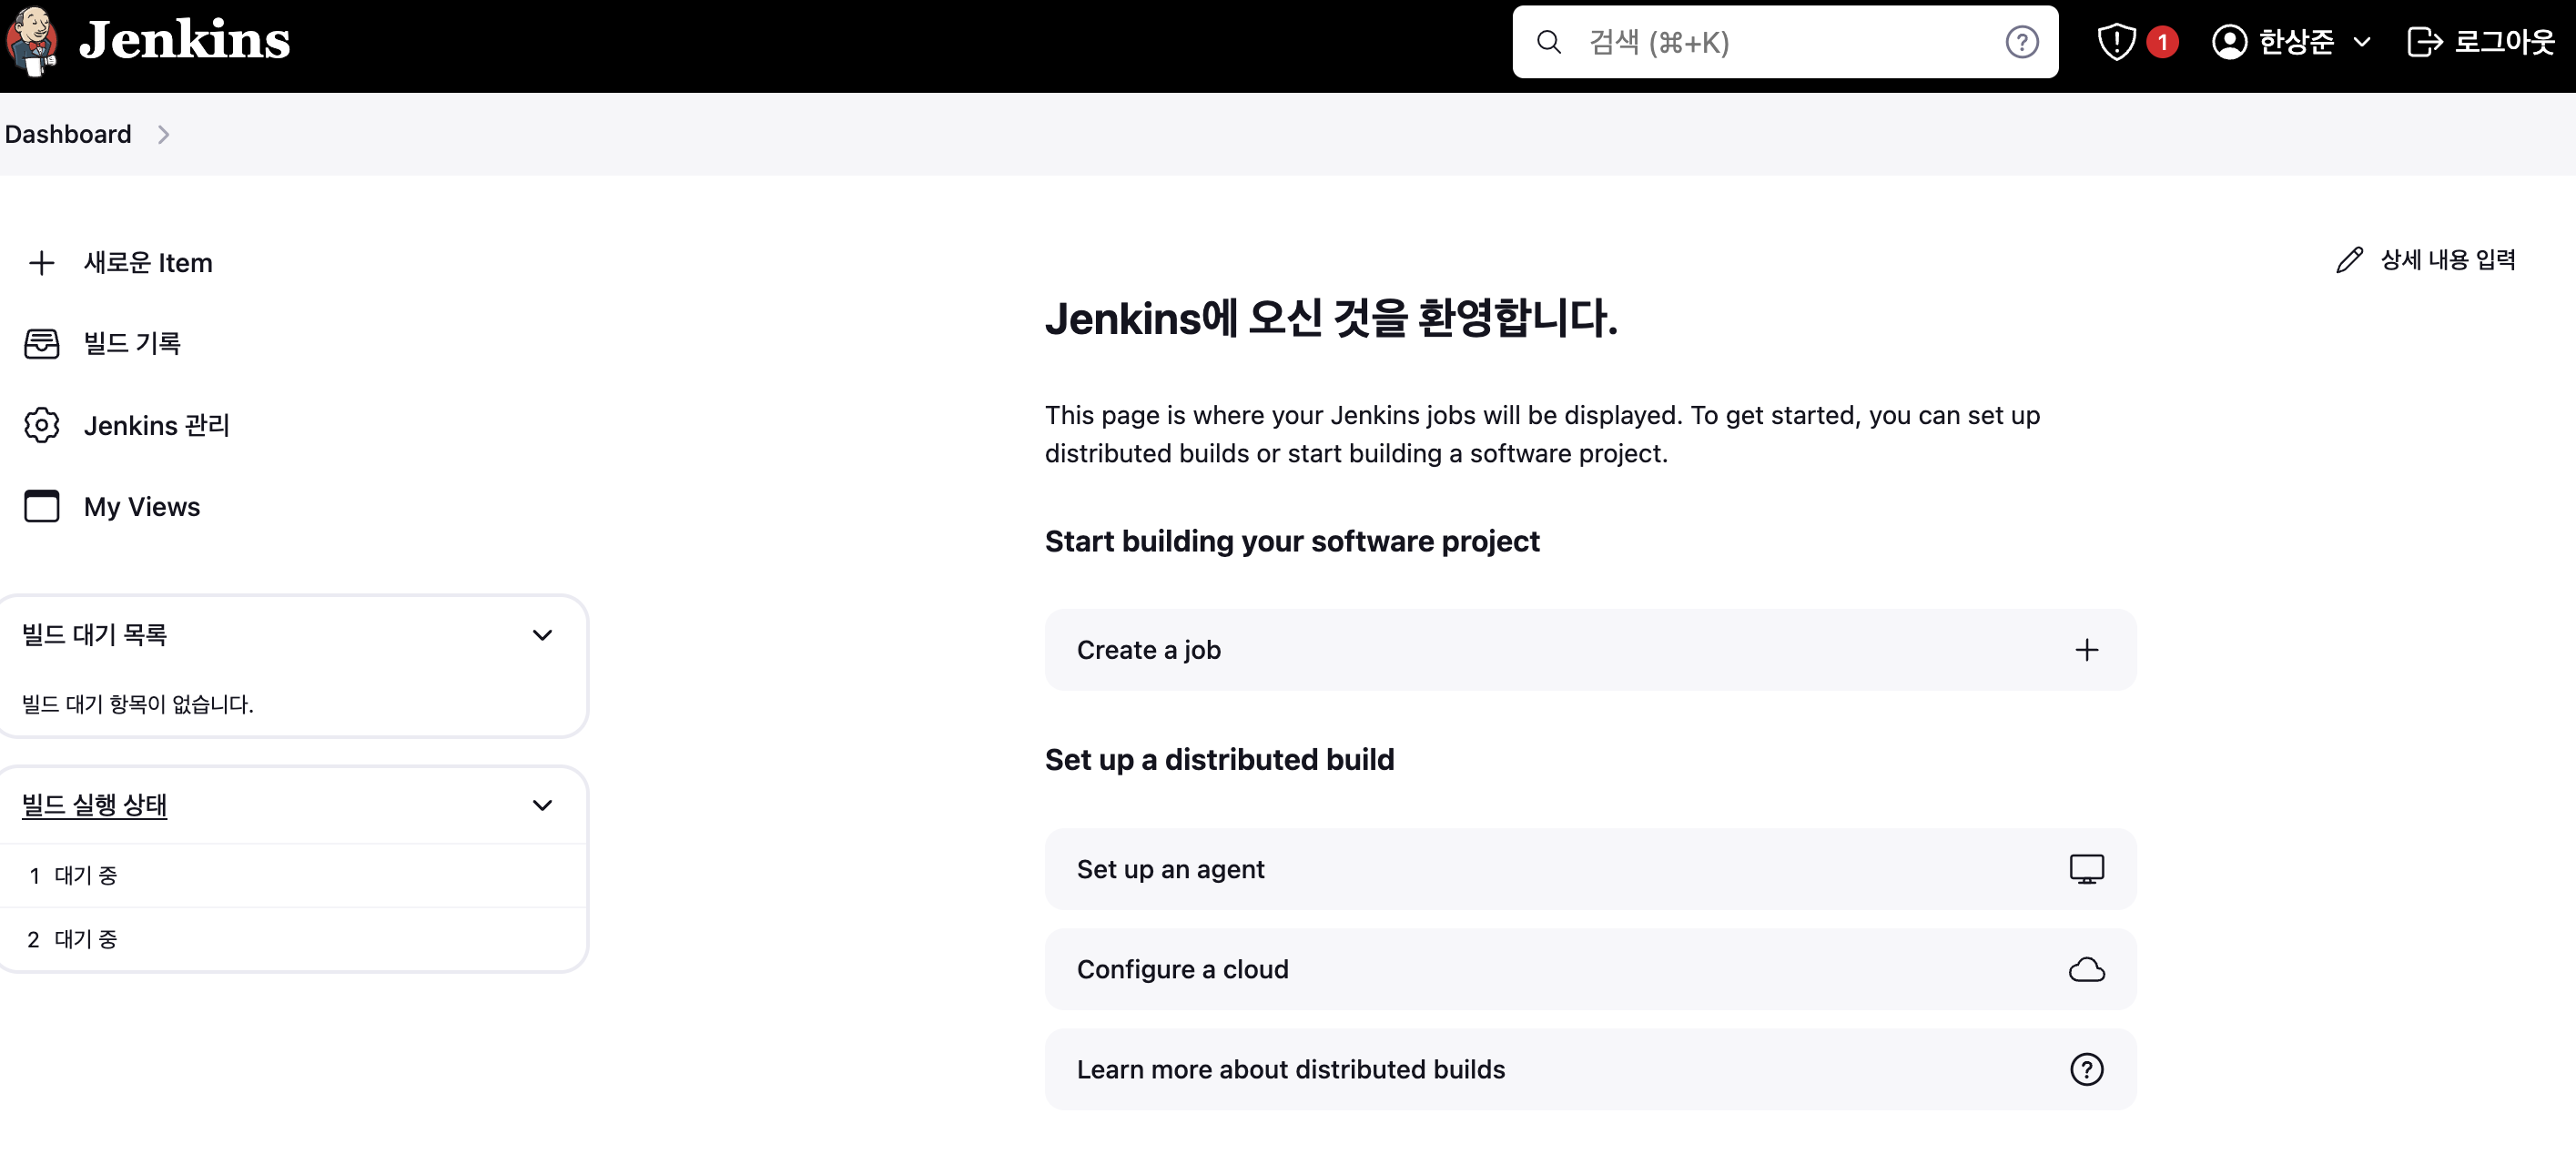This screenshot has height=1154, width=2576.
Task: Navigate to Dashboard in the breadcrumb
Action: (68, 134)
